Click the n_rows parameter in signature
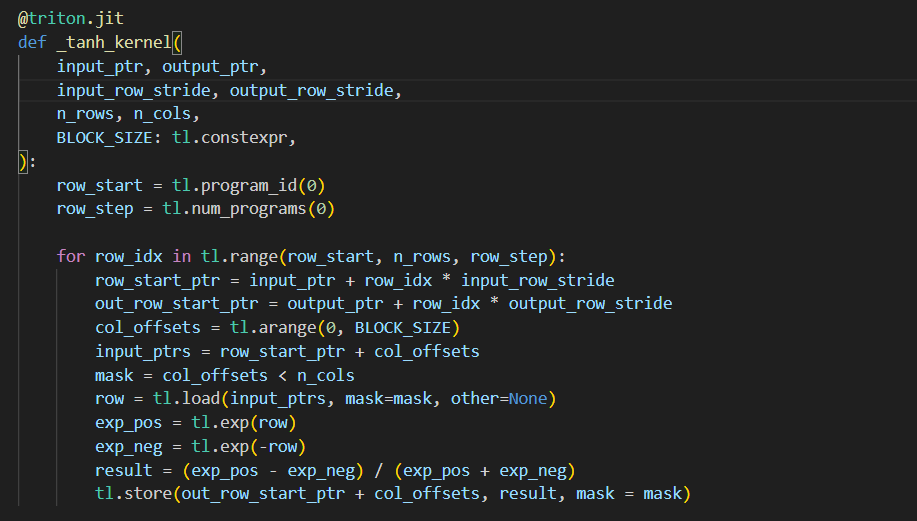917x521 pixels. coord(85,114)
